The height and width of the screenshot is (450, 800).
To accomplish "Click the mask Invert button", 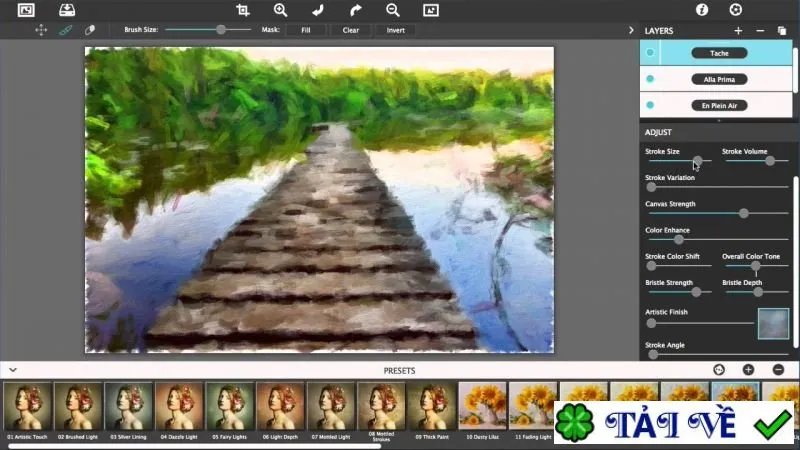I will tap(395, 30).
